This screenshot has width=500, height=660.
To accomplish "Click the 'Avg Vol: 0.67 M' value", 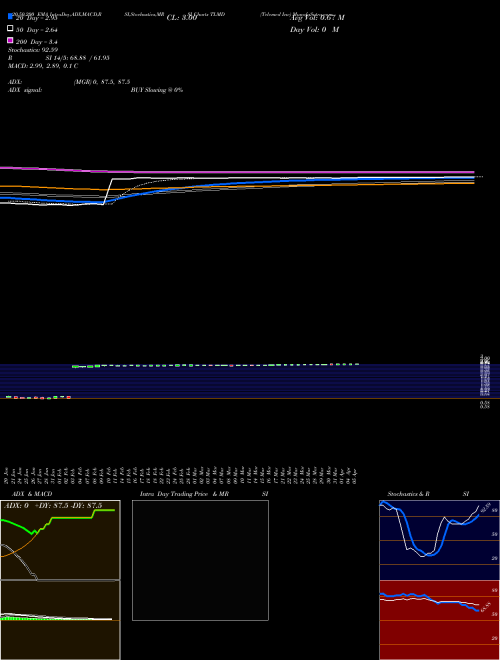I will point(317,18).
